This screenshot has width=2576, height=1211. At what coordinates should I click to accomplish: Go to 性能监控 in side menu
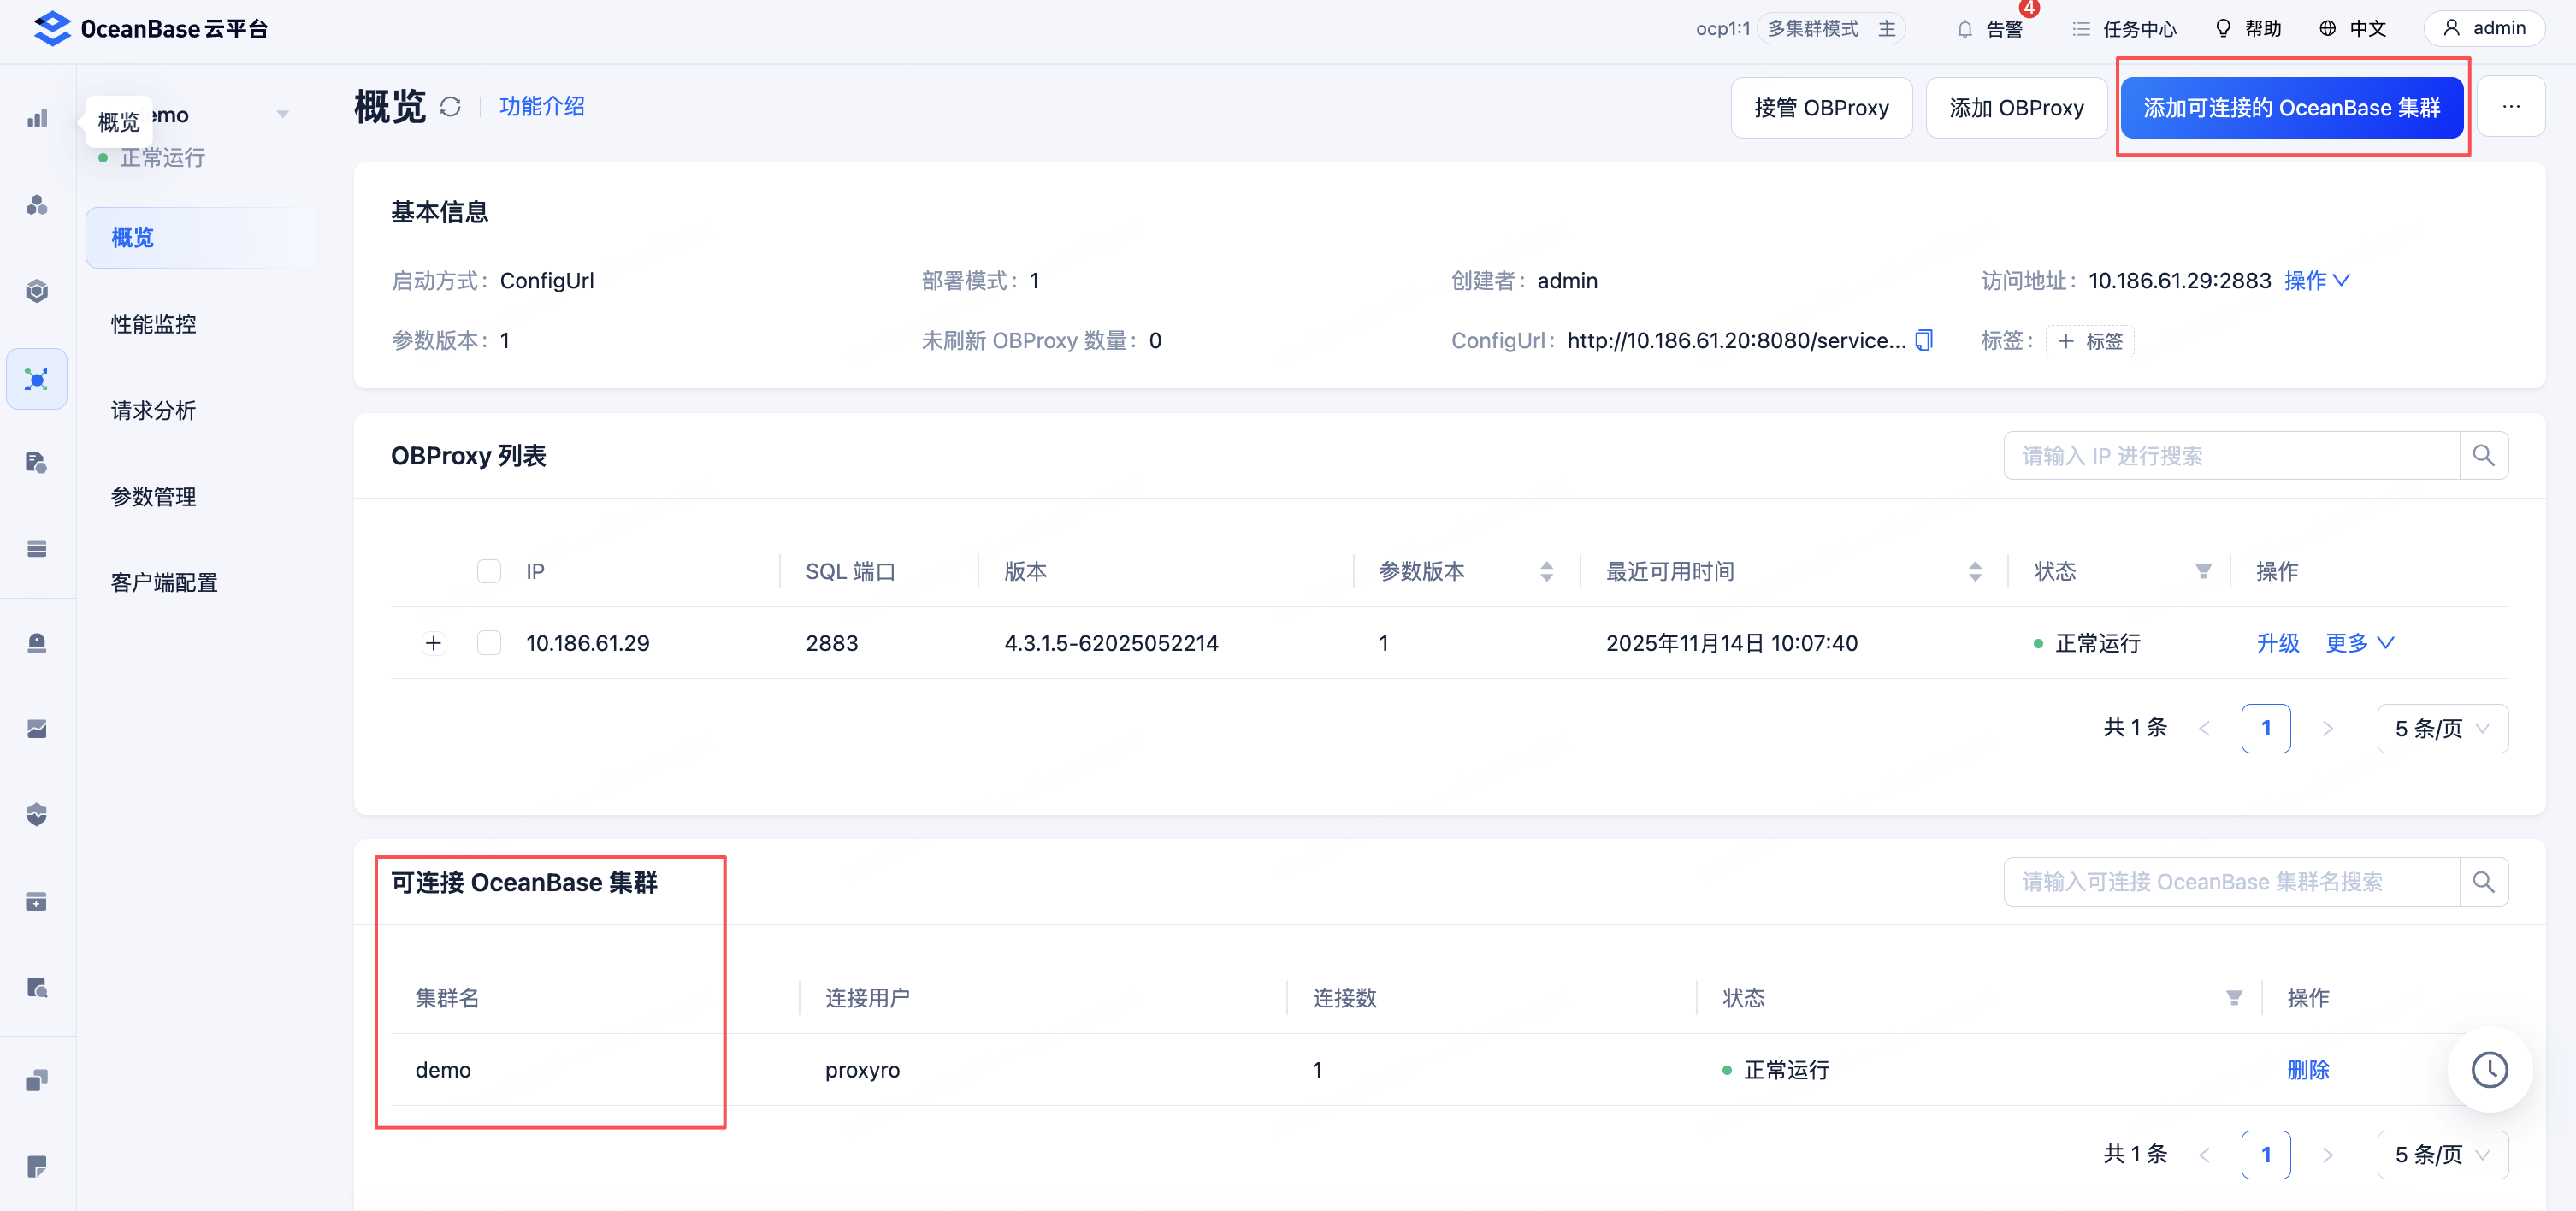pyautogui.click(x=154, y=324)
